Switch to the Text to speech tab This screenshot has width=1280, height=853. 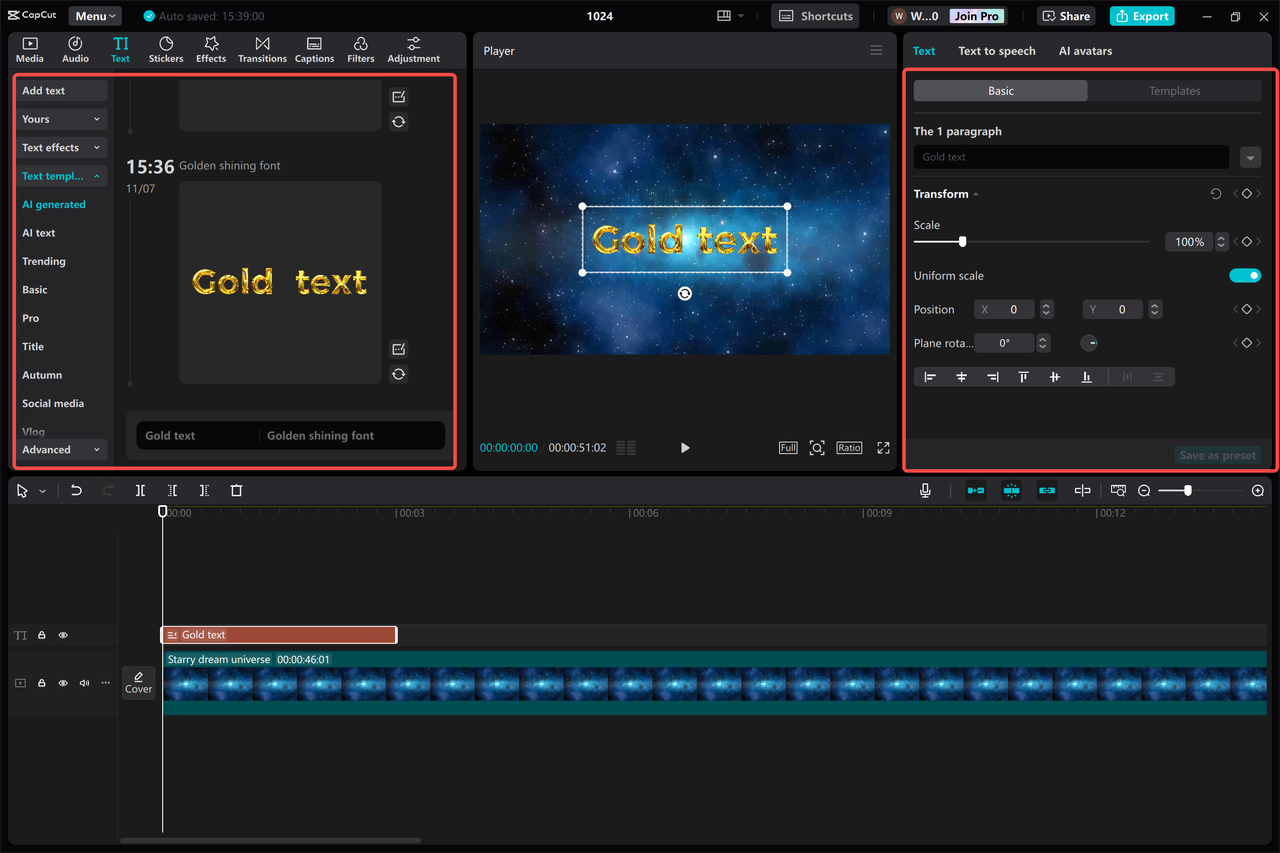pyautogui.click(x=996, y=50)
